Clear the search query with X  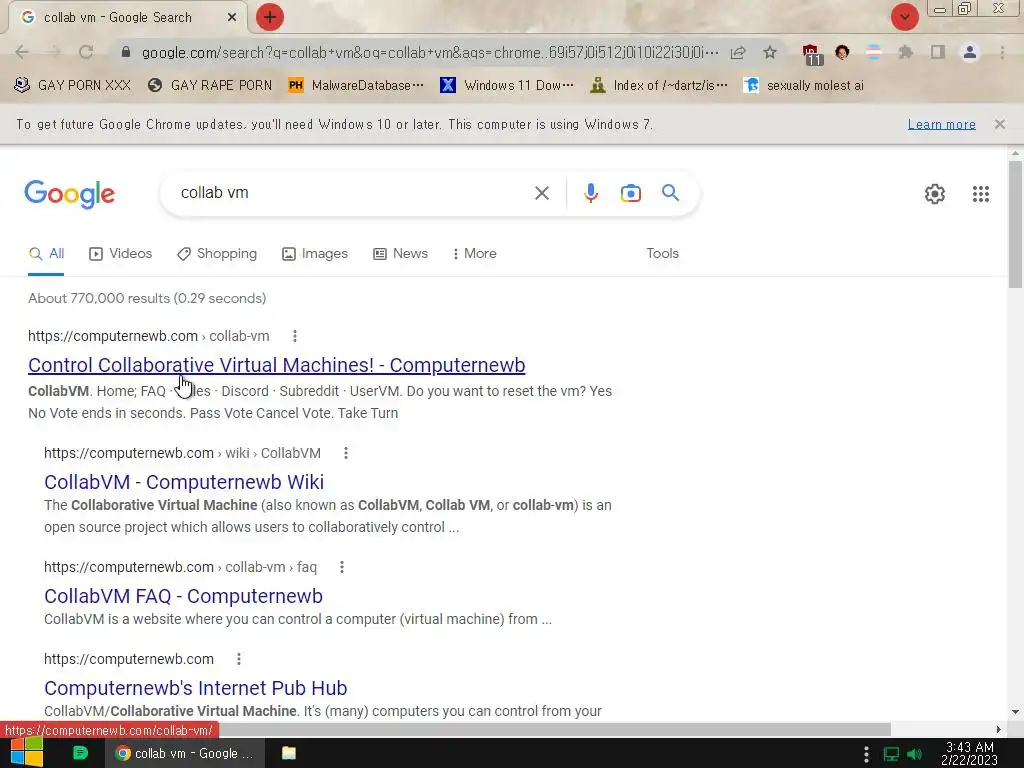(541, 193)
